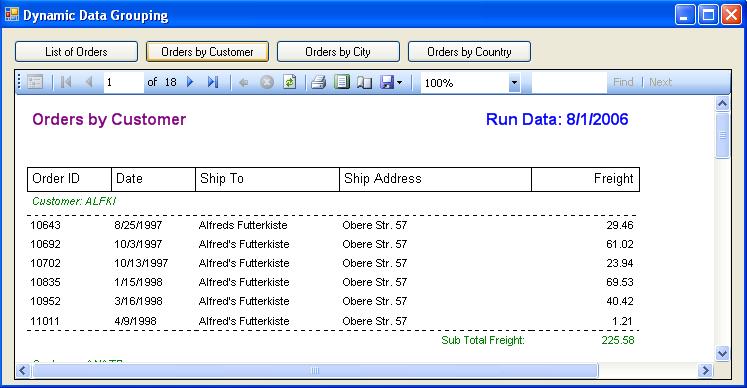Click the horizontal scrollbar left arrow
This screenshot has height=388, width=747.
(x=23, y=370)
